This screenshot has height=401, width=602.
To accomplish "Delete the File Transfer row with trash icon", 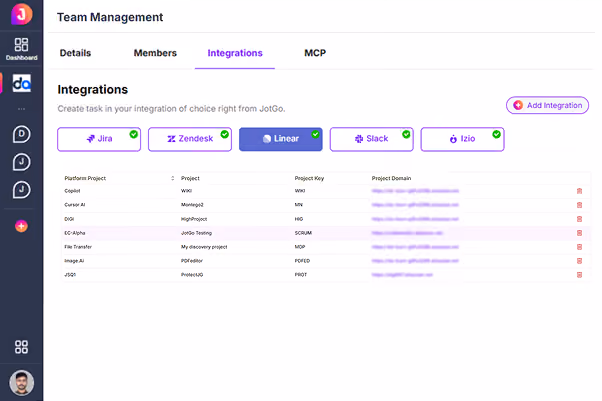I will [579, 247].
